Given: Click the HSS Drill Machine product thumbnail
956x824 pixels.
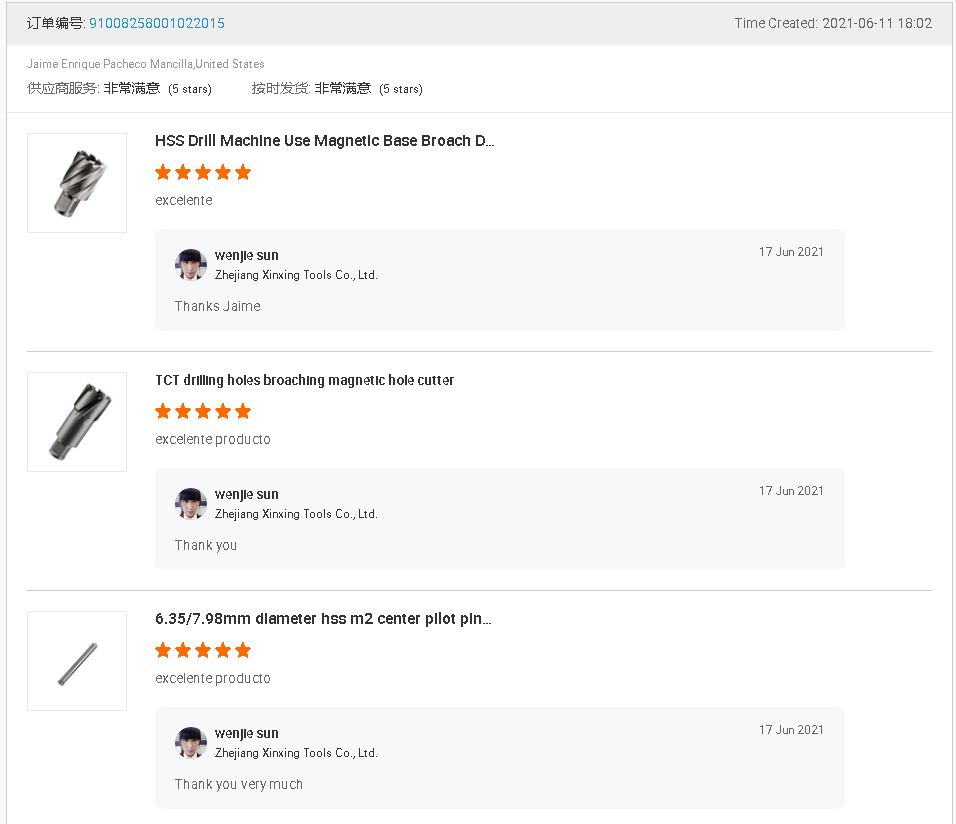Looking at the screenshot, I should coord(77,183).
